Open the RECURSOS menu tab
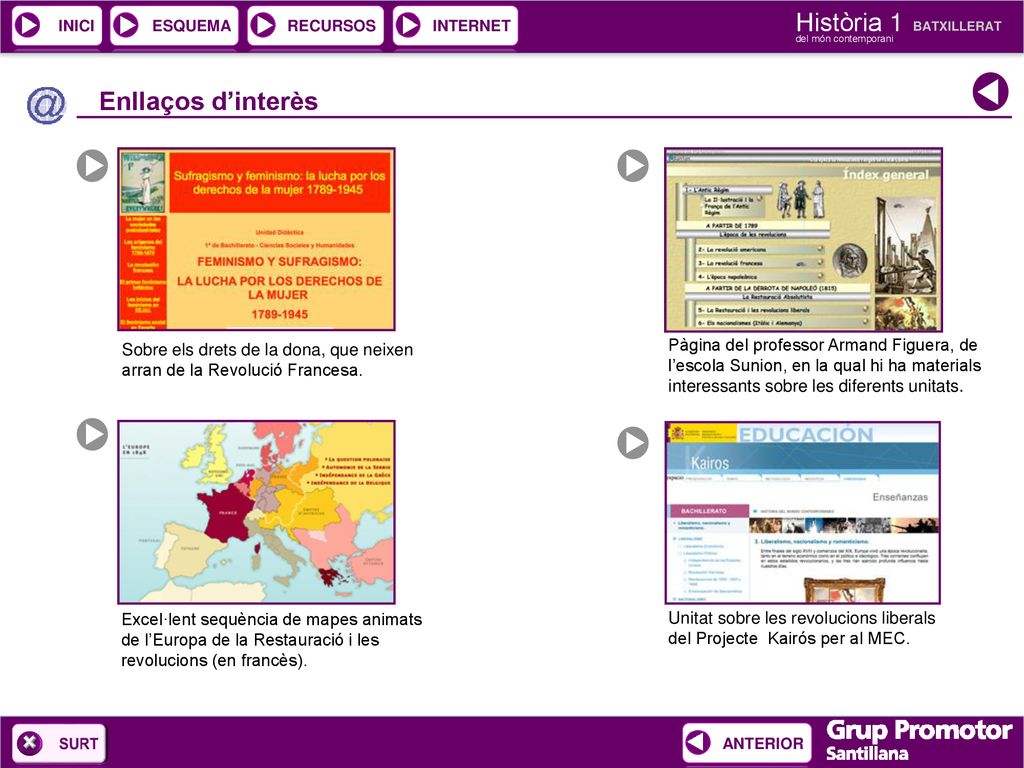 coord(315,25)
